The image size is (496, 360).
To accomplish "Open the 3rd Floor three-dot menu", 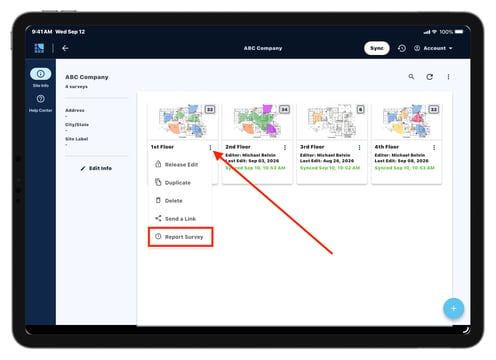I will coord(359,147).
